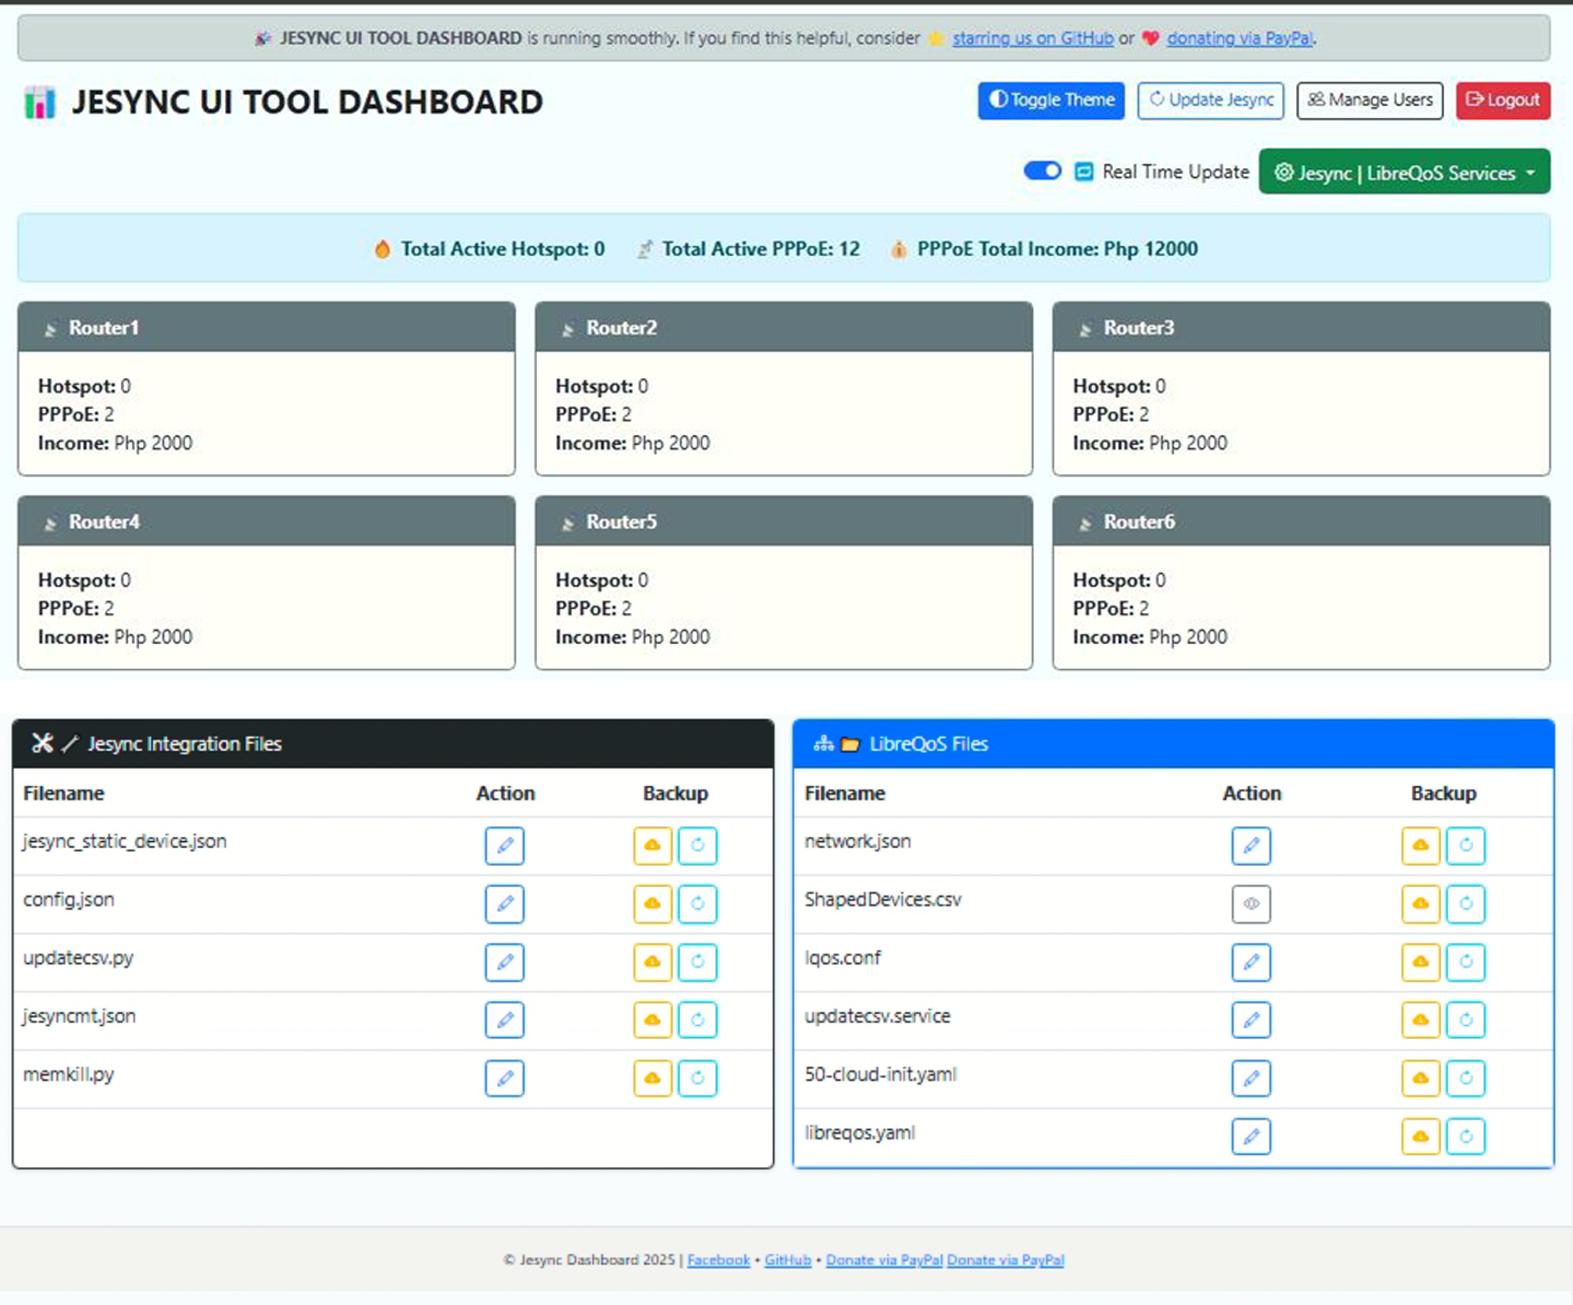Edit updatecsv.py using the pencil icon
The width and height of the screenshot is (1573, 1305).
pos(505,962)
